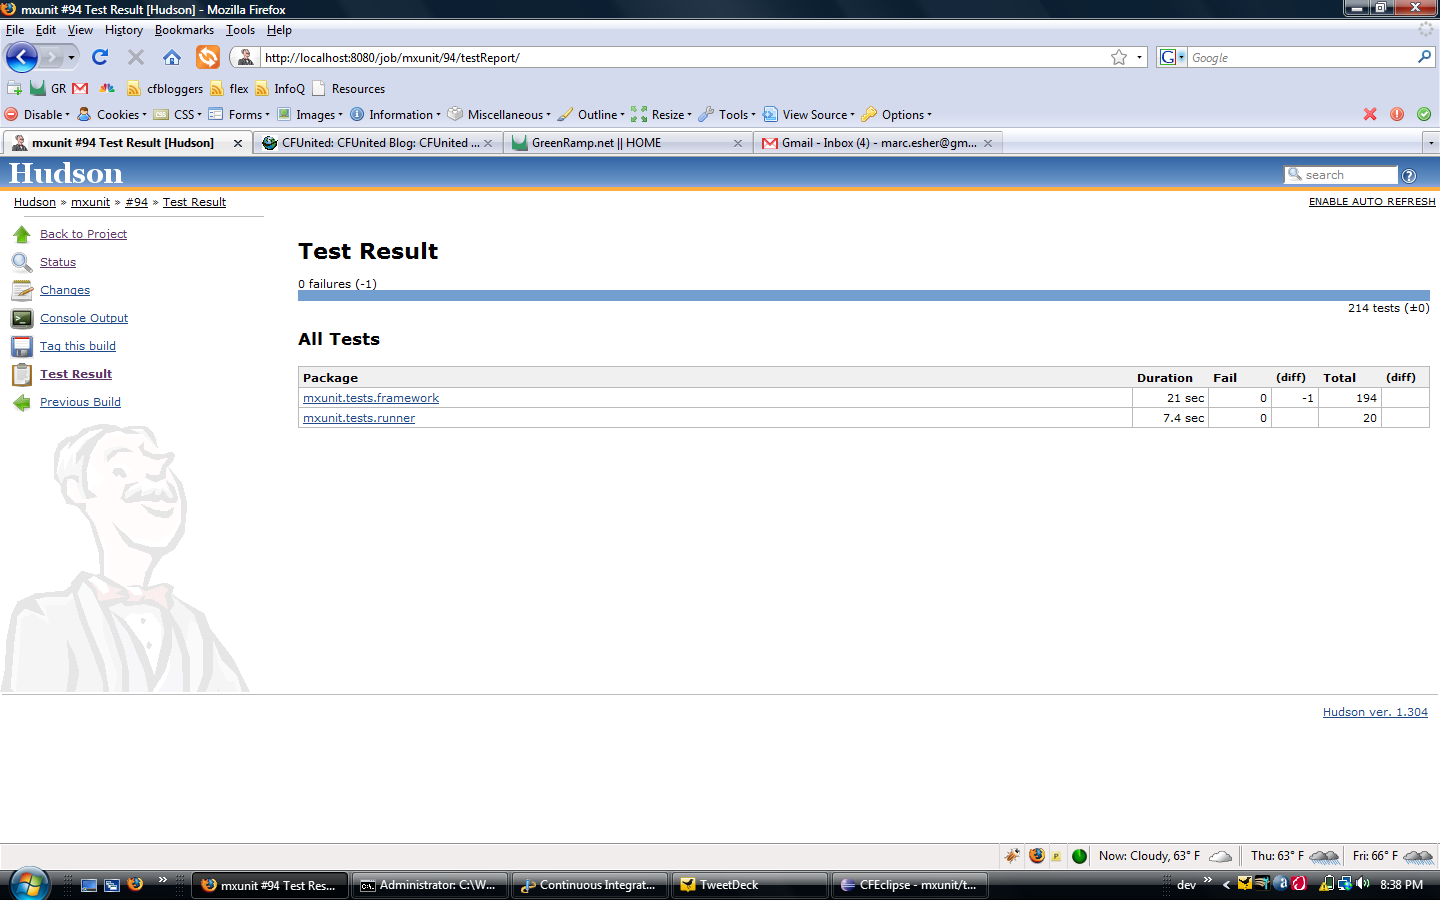
Task: Open the Bookmarks menu
Action: point(184,30)
